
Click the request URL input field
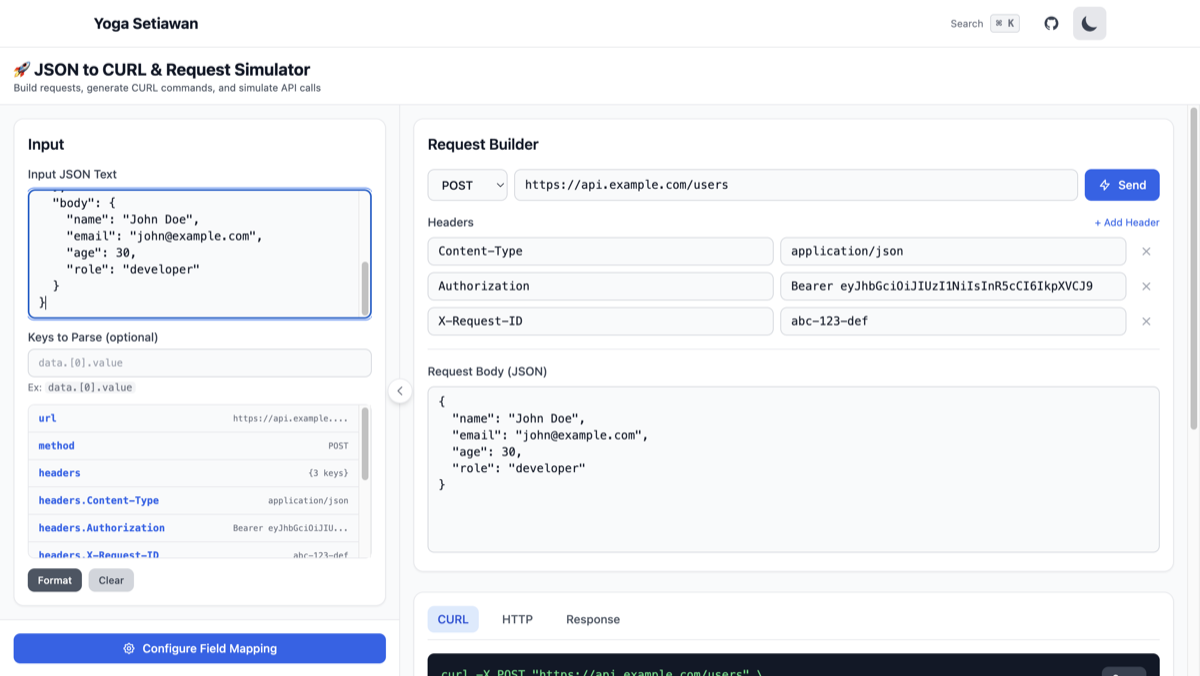795,184
